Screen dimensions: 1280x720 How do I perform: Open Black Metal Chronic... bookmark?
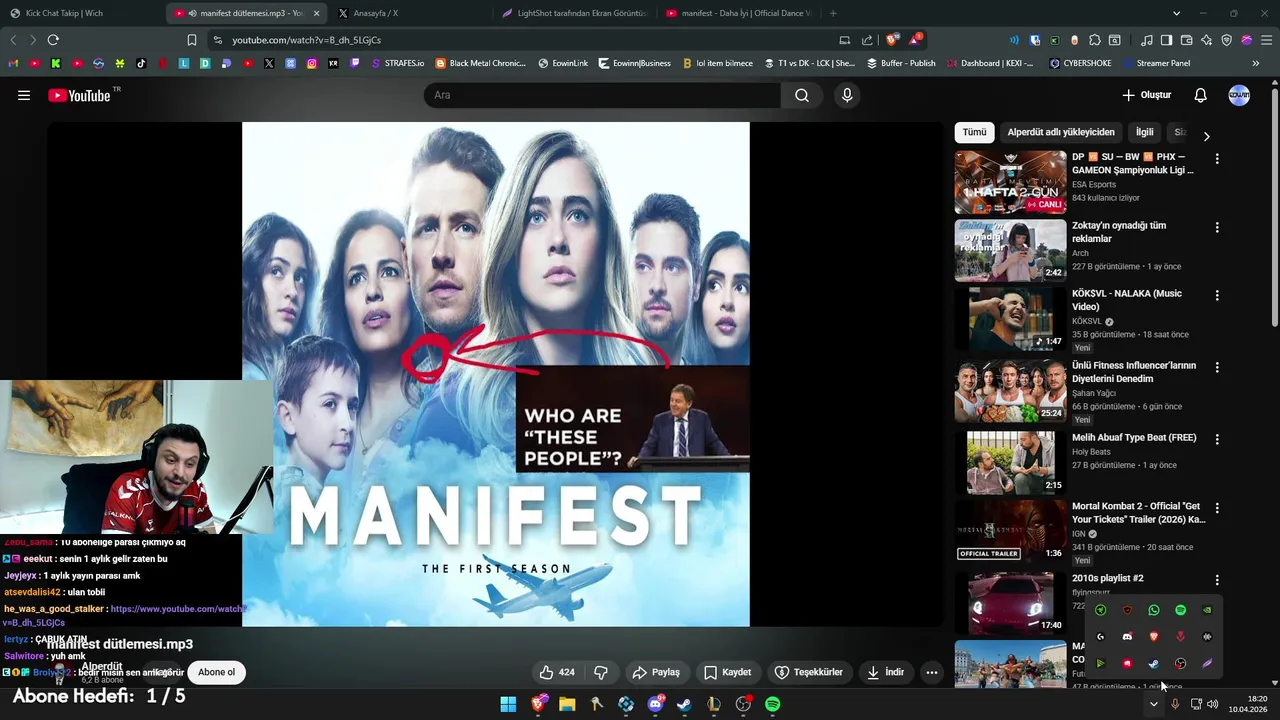coord(480,63)
